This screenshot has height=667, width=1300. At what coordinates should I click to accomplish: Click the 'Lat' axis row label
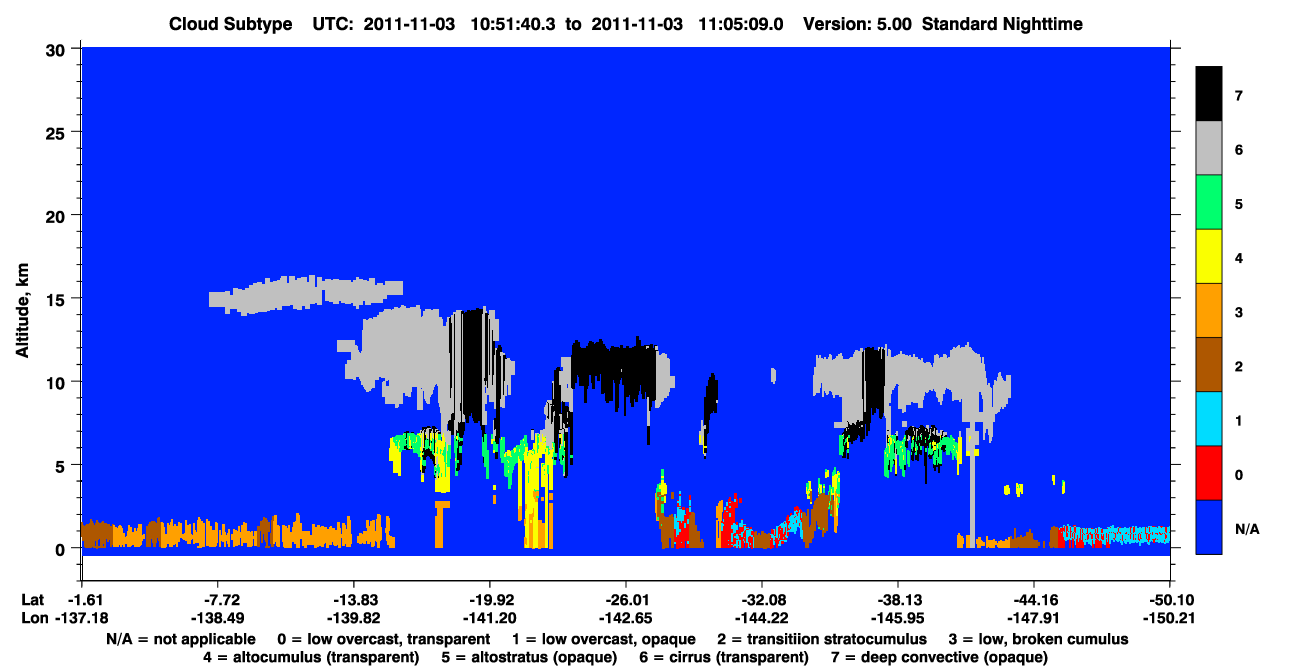32,600
